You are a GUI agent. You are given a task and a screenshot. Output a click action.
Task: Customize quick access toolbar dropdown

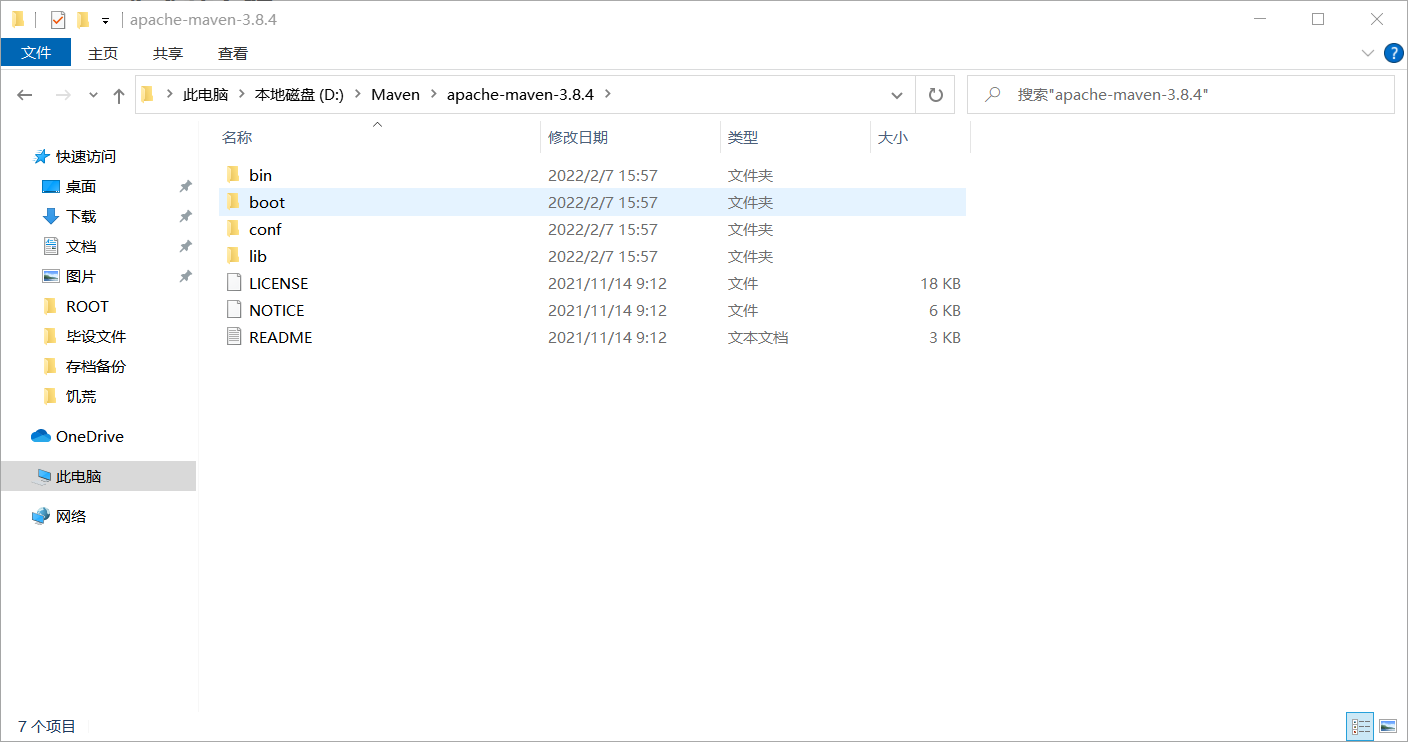pos(105,20)
